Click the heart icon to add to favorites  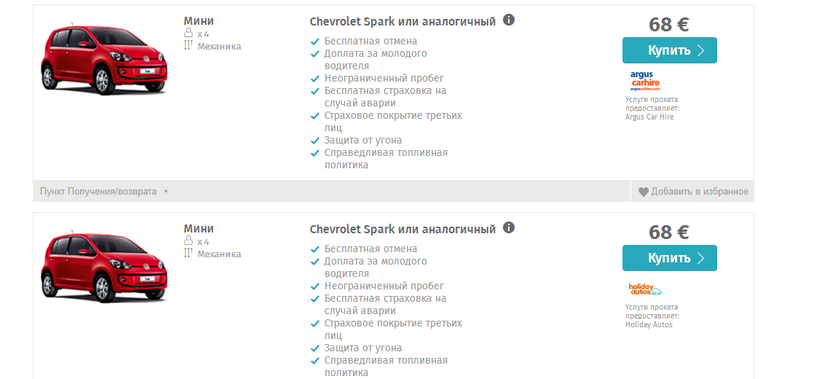(x=643, y=192)
